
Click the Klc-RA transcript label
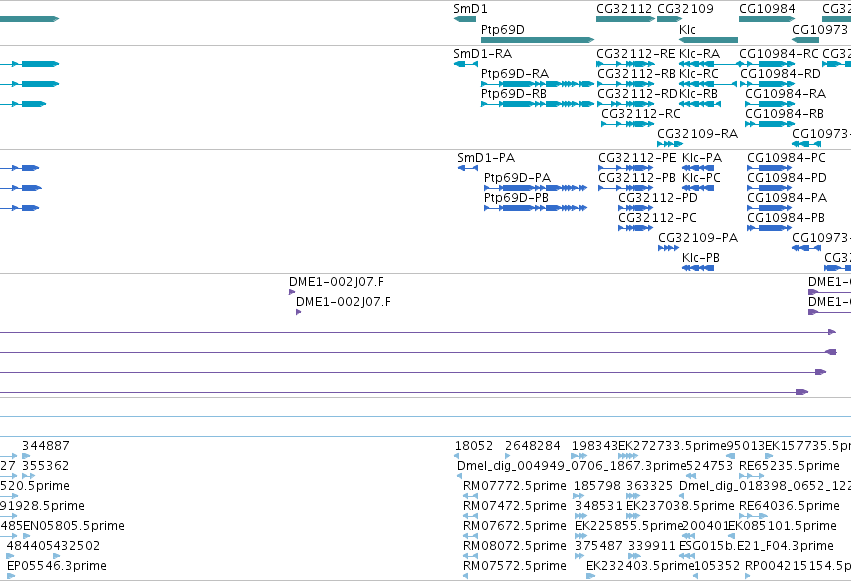point(699,54)
